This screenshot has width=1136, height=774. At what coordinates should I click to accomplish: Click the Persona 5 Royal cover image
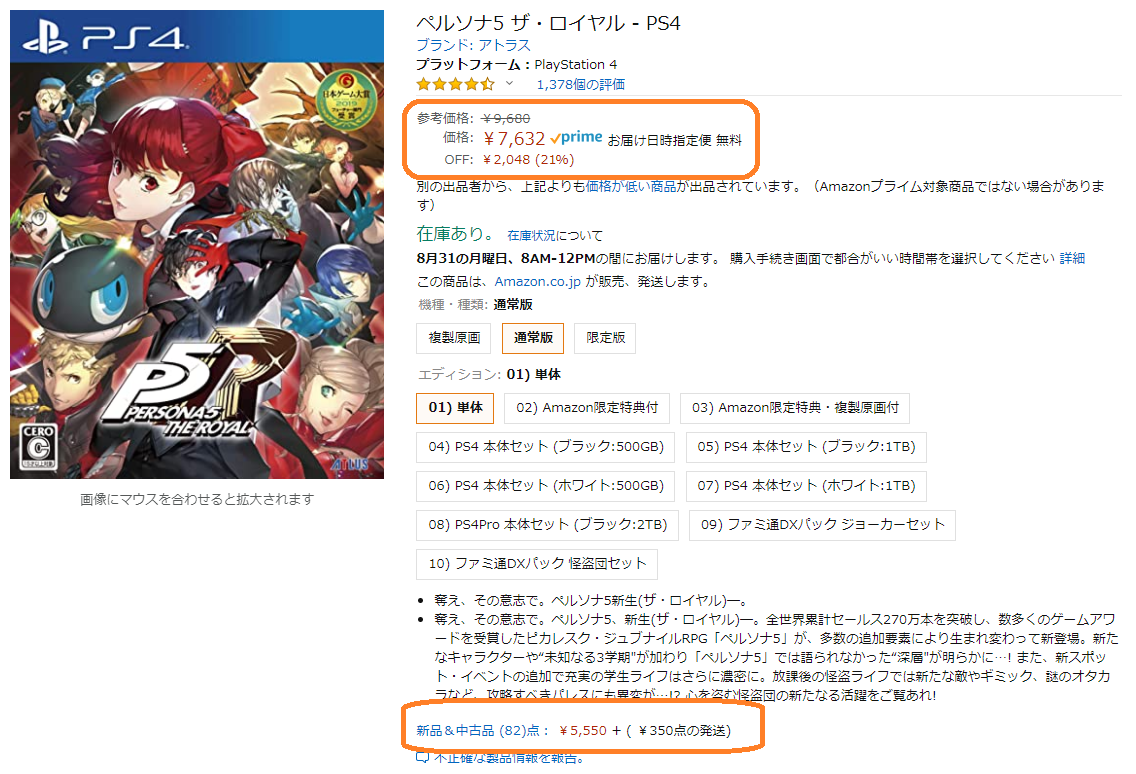pos(197,244)
